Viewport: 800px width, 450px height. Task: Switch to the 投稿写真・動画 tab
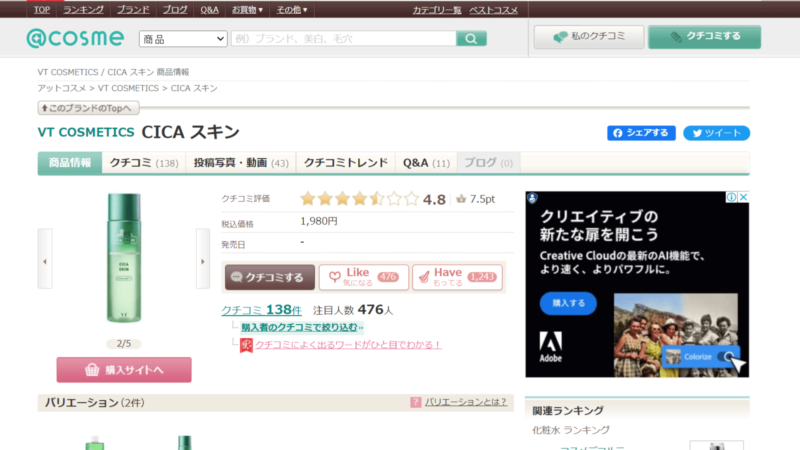tap(241, 163)
